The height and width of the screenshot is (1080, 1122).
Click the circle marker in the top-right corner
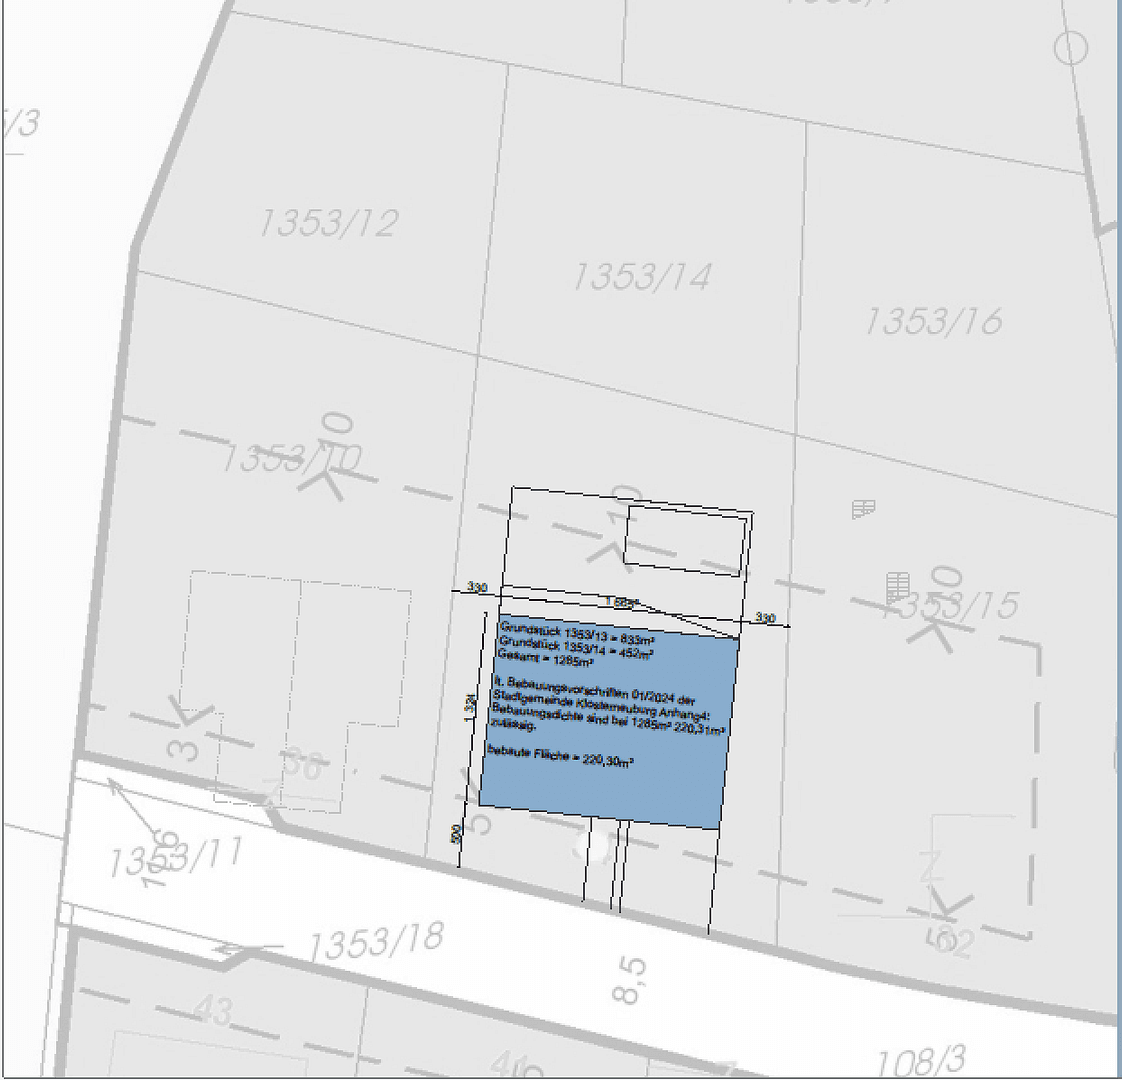[1071, 48]
